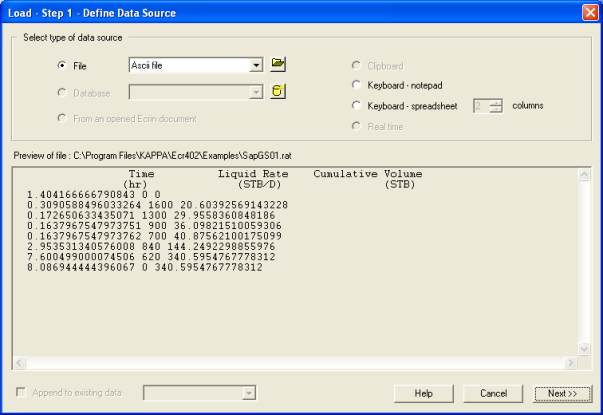Select the Keyboard - spreadsheet radio button
The height and width of the screenshot is (415, 603).
click(356, 105)
